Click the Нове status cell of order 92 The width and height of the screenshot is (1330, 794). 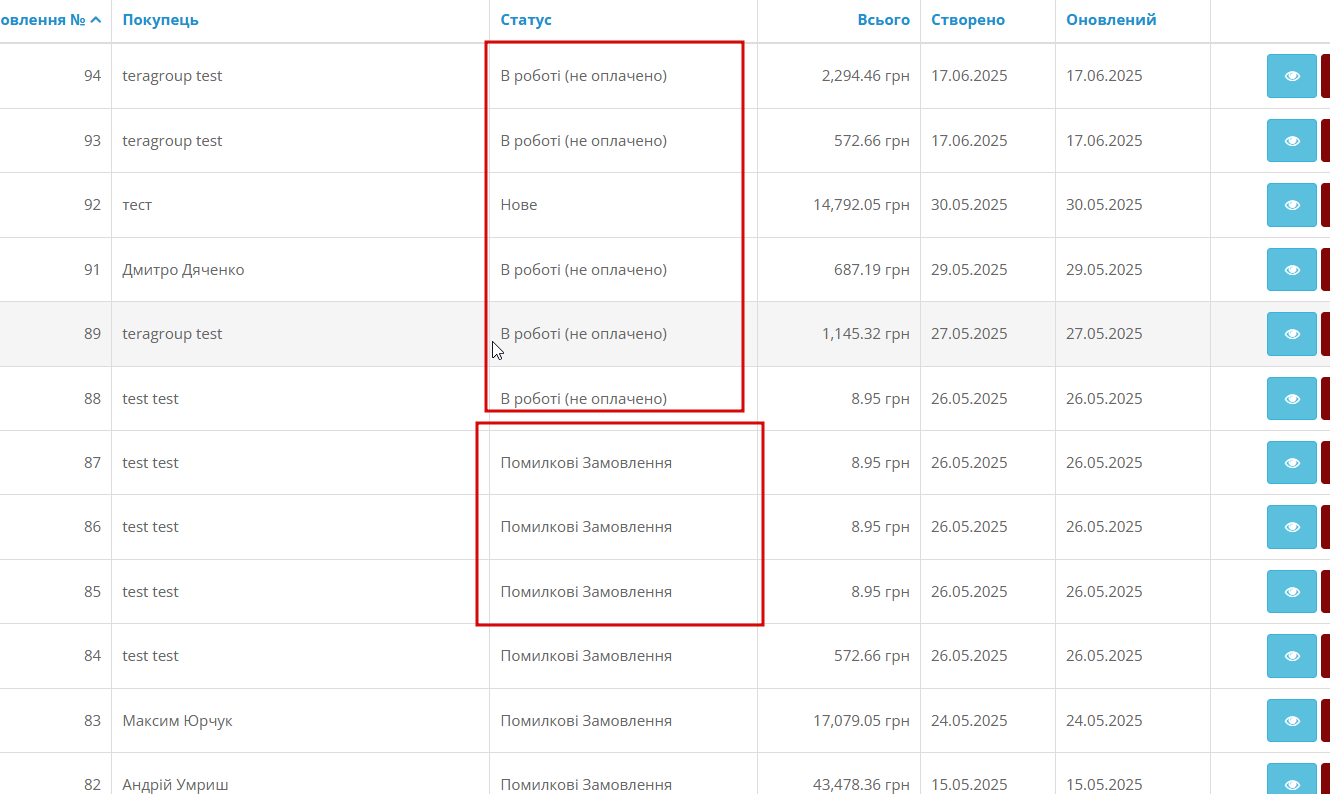pyautogui.click(x=519, y=205)
